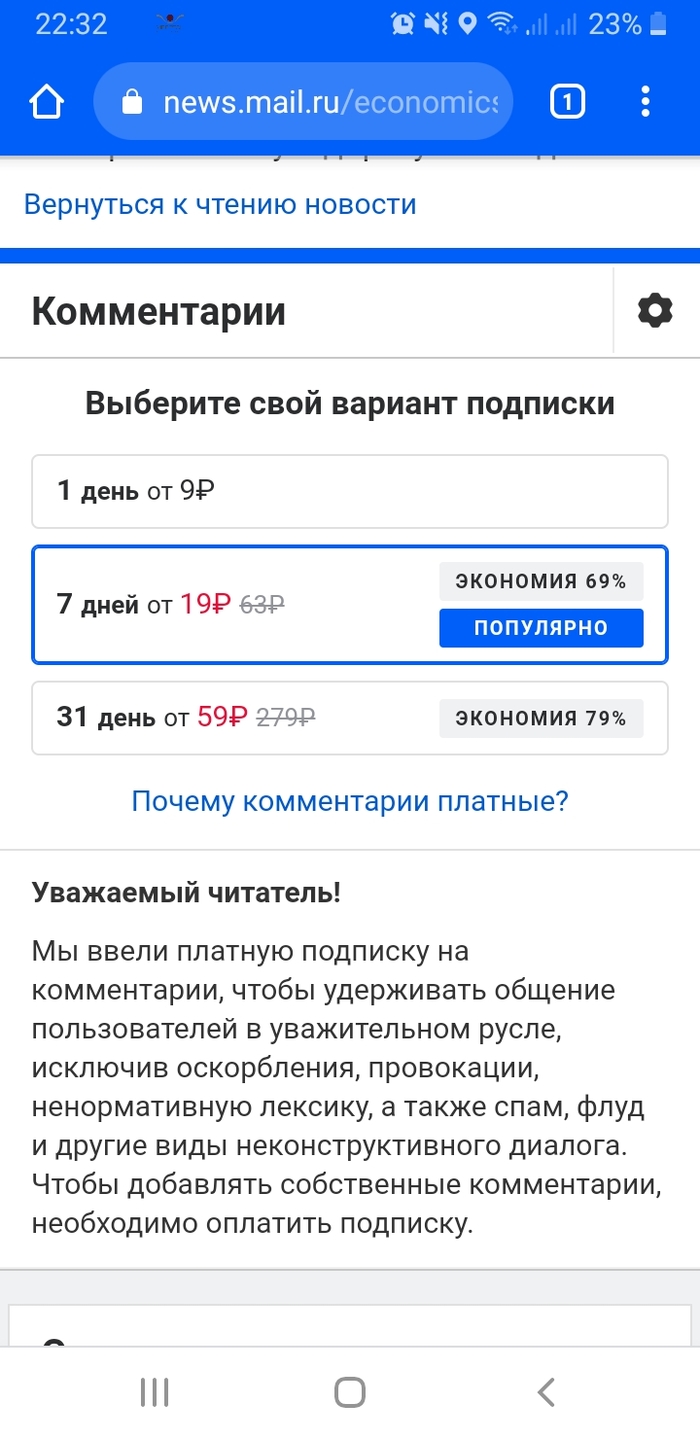Tap battery indicator in status bar
Screen dimensions: 700x1439
[658, 24]
